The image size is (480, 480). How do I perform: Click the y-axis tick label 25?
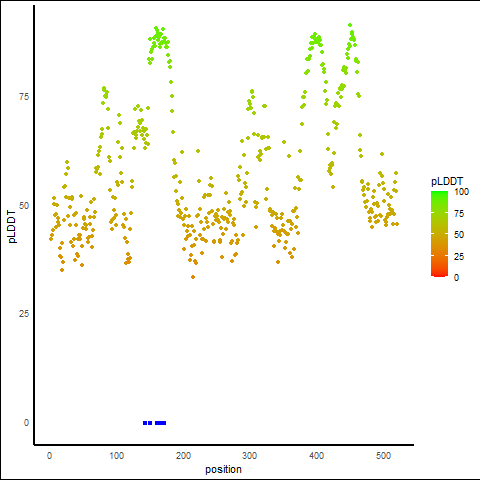(x=24, y=314)
